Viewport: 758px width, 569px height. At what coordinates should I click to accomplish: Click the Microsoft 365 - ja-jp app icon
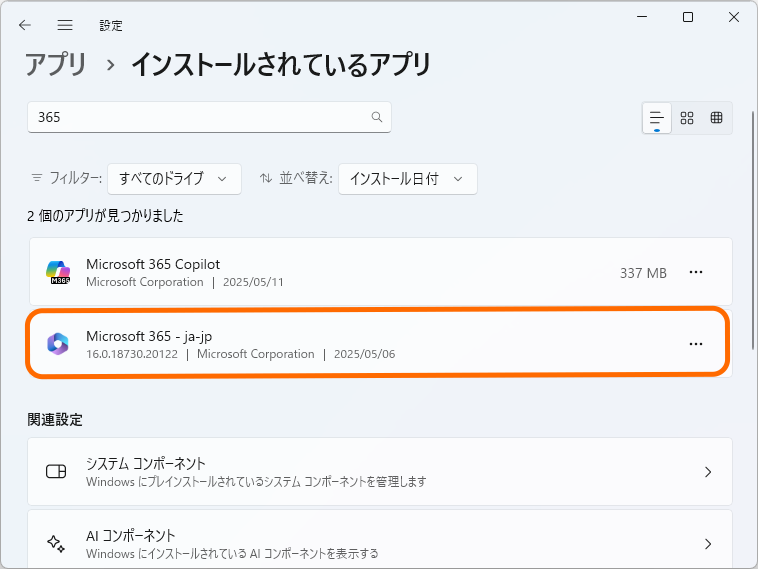58,344
